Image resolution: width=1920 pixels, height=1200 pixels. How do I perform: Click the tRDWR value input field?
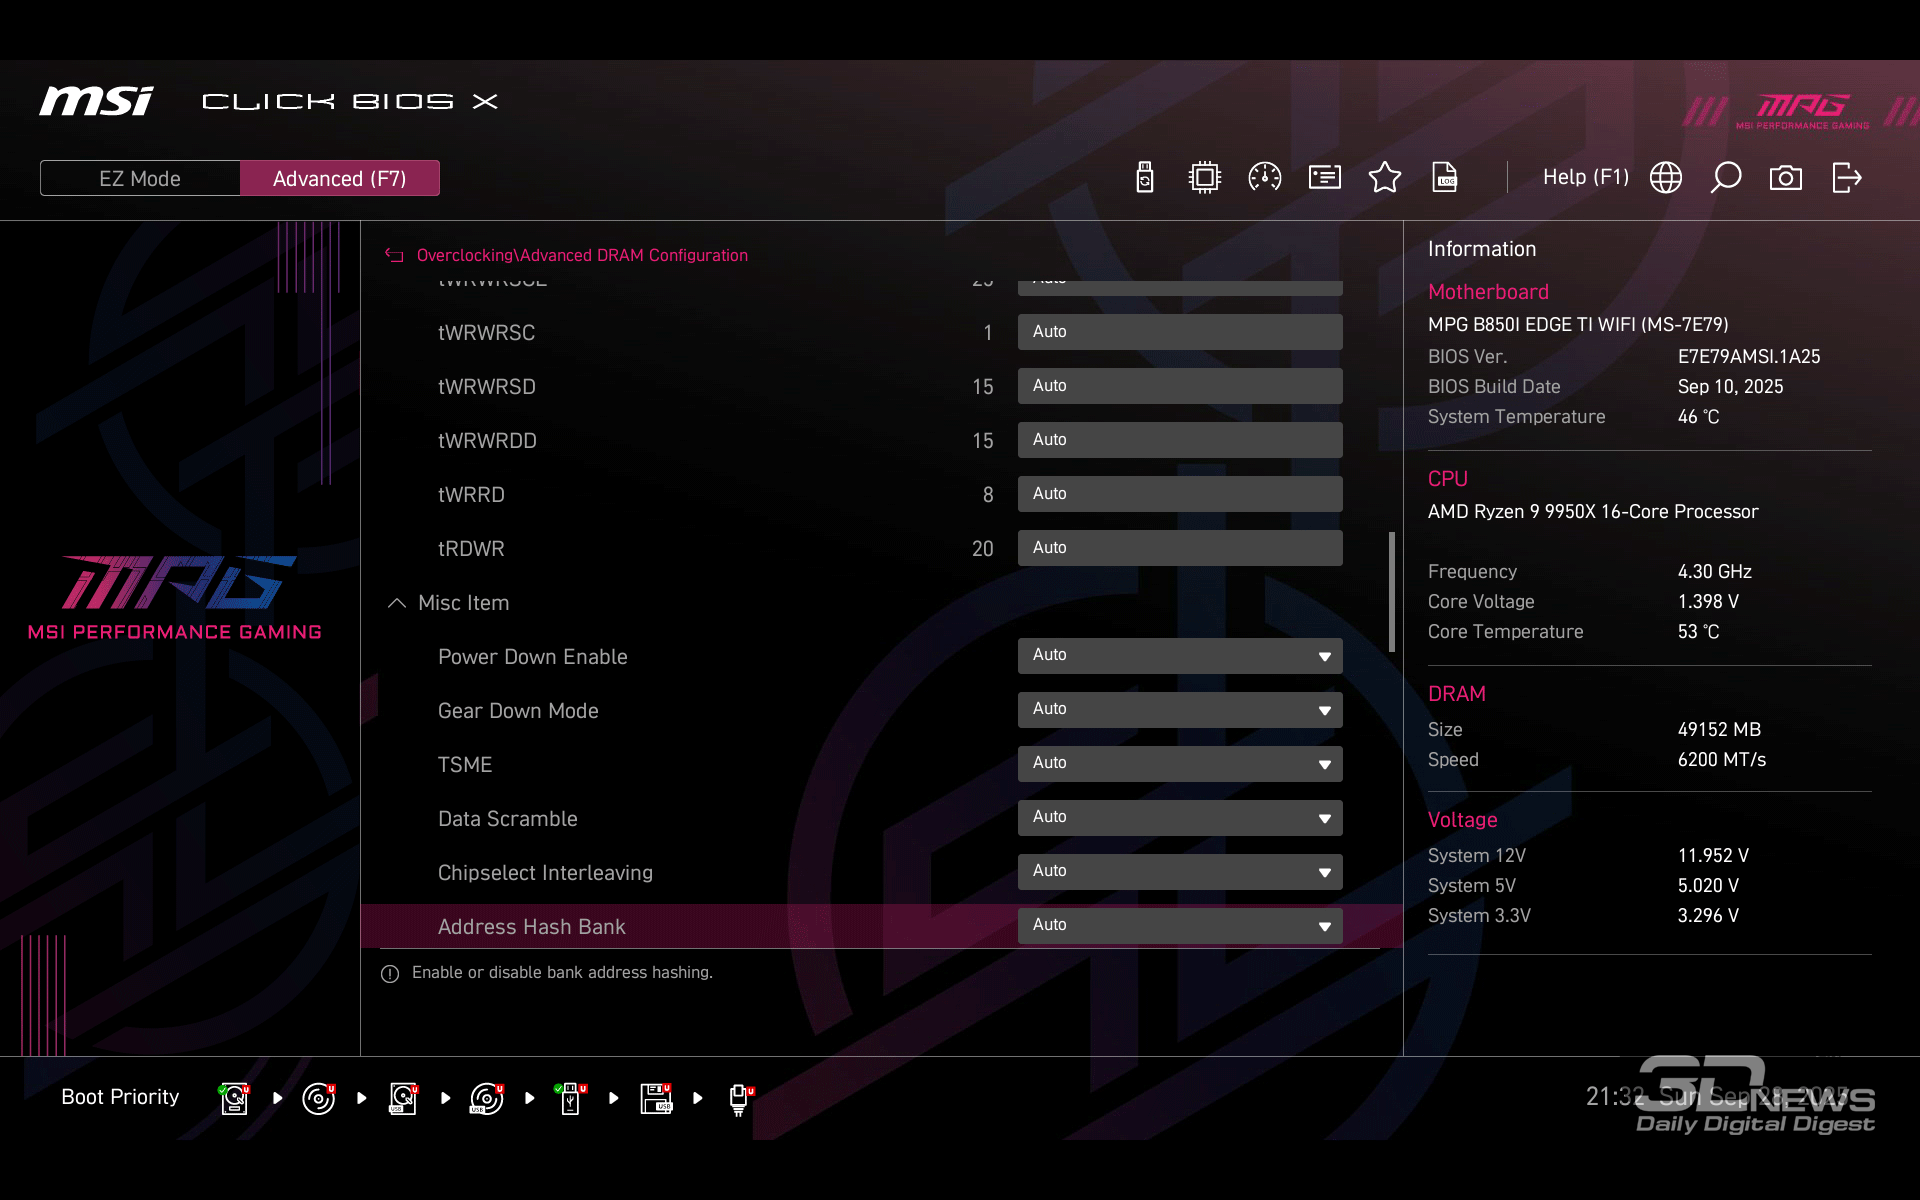point(1179,548)
